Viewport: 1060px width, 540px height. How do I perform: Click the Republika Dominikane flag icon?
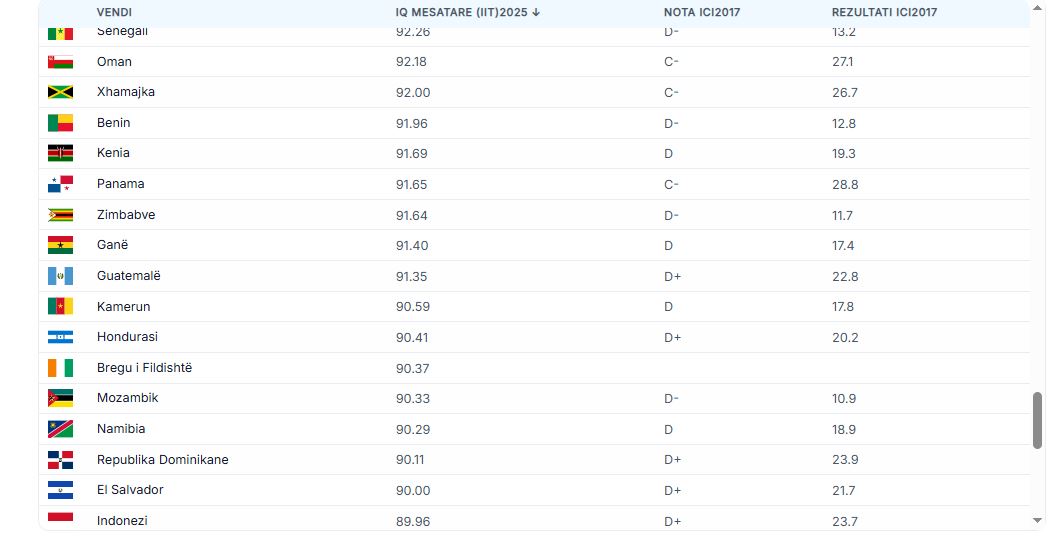pos(60,460)
